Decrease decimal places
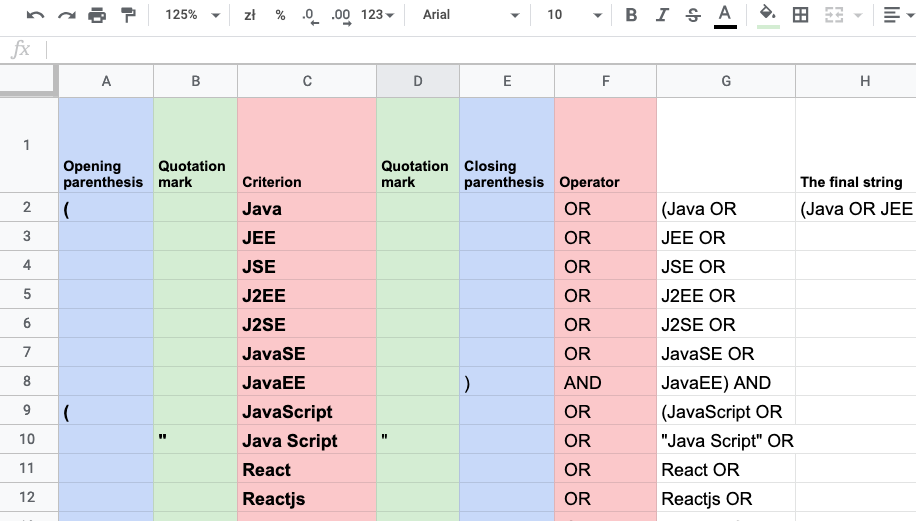The width and height of the screenshot is (916, 521). (x=310, y=16)
